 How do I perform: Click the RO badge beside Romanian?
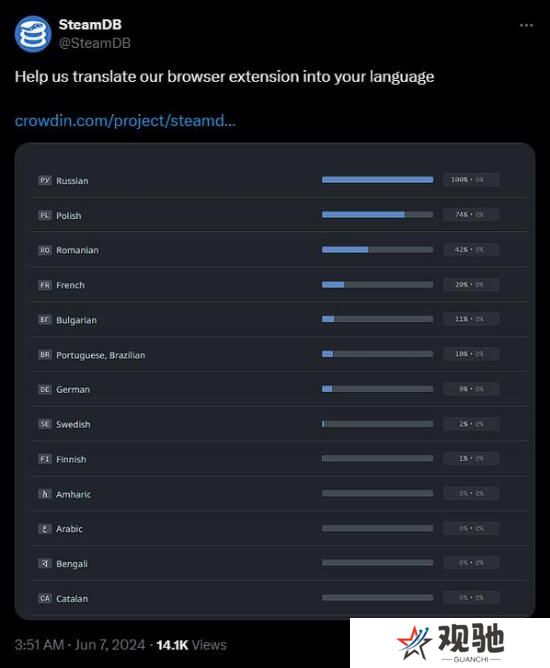(45, 250)
